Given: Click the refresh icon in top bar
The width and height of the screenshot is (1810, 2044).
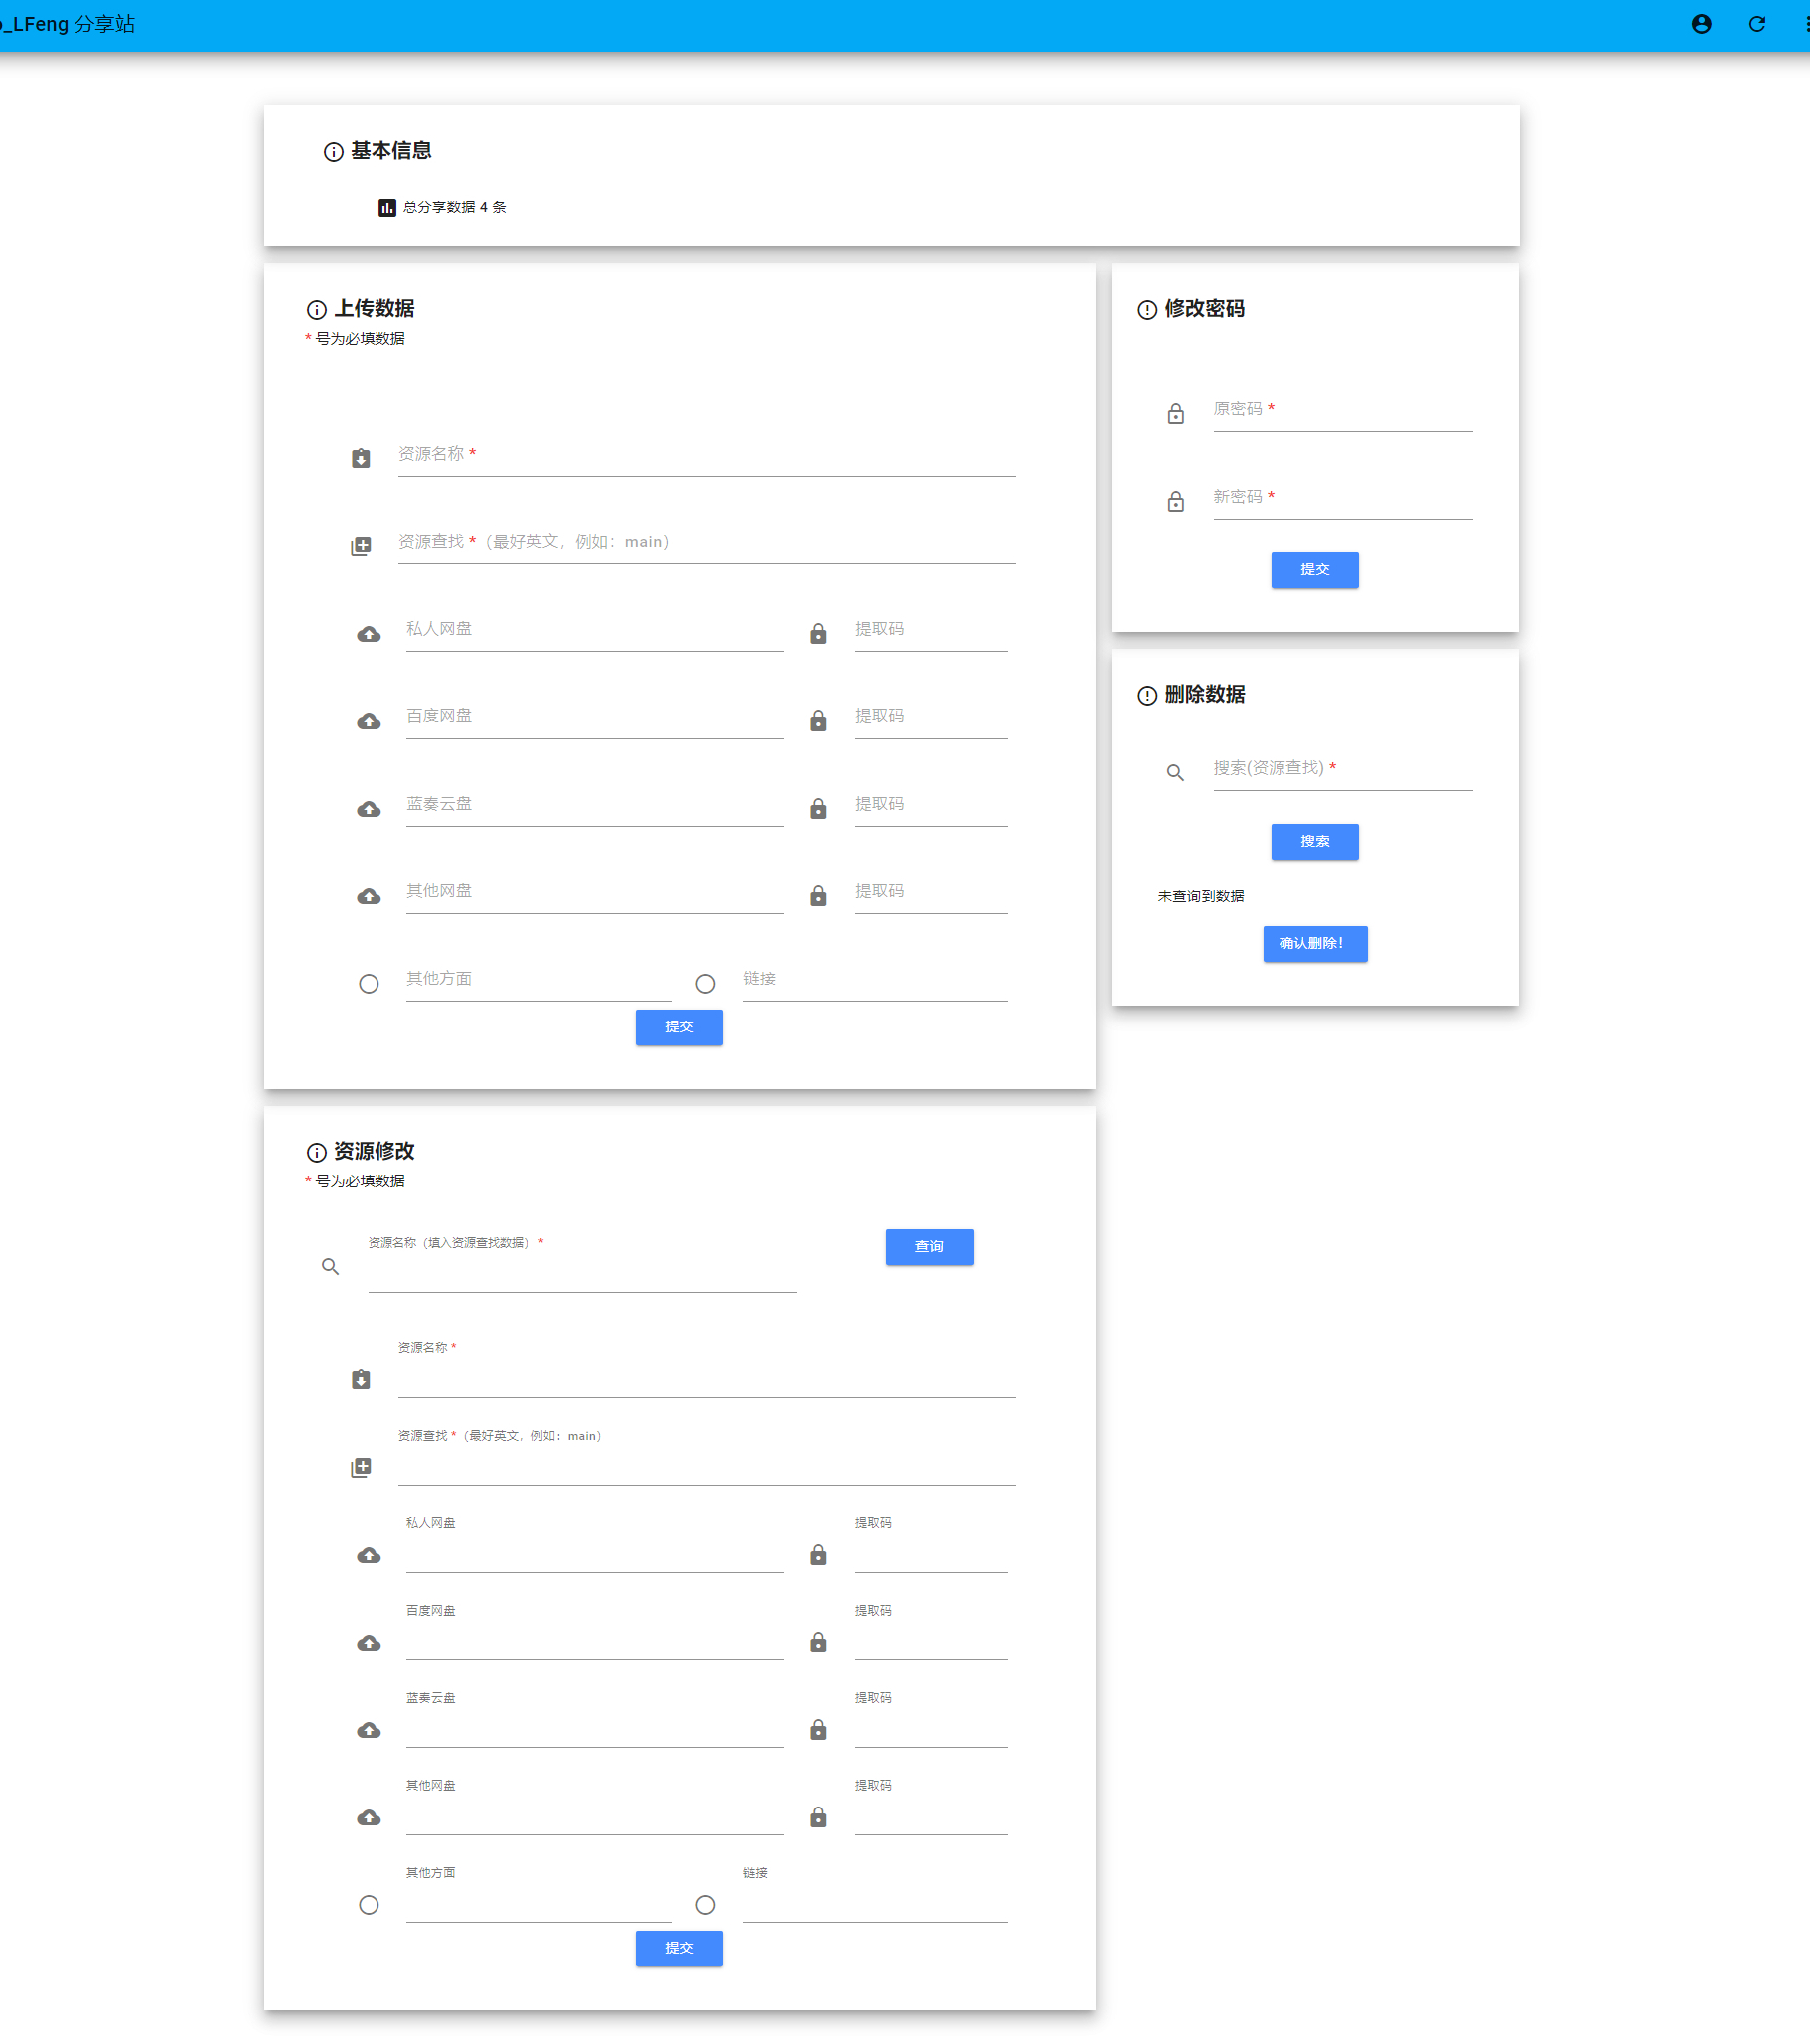Looking at the screenshot, I should tap(1757, 24).
